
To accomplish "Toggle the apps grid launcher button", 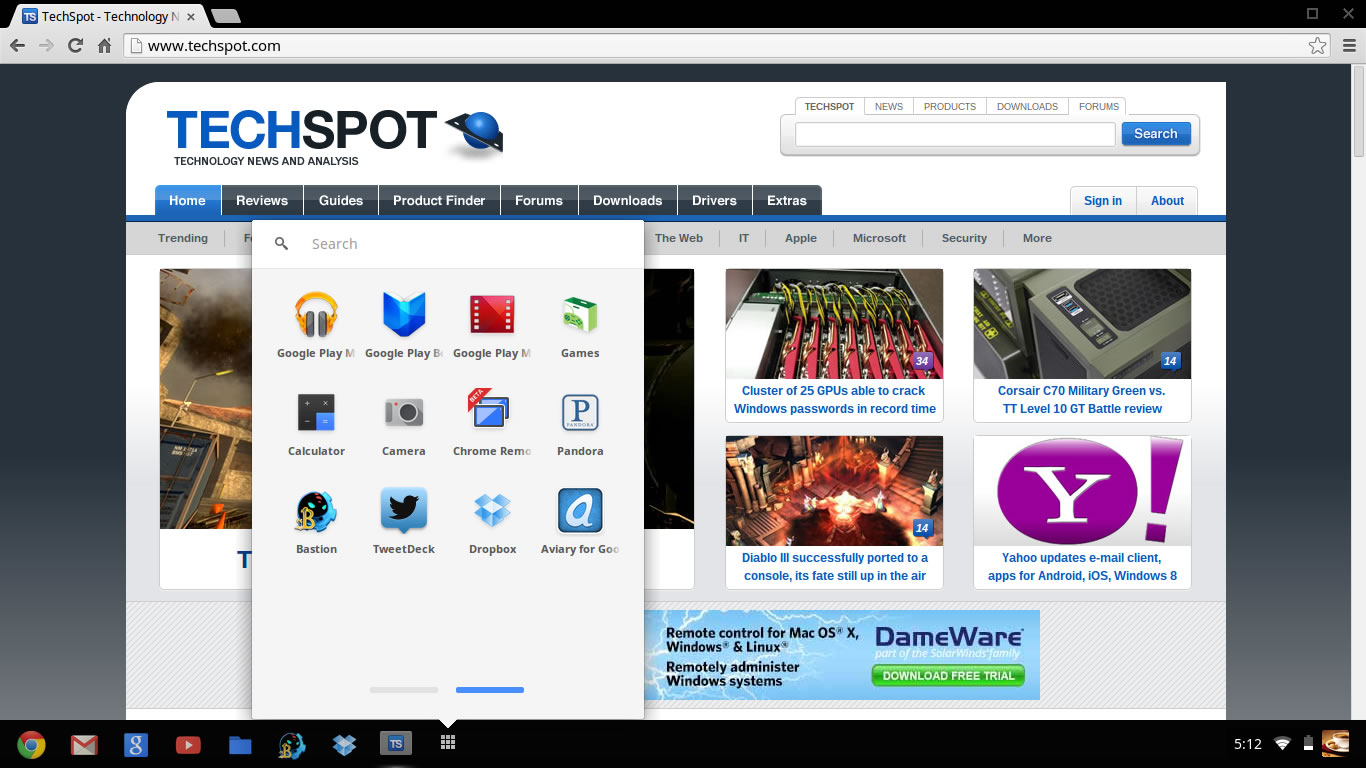I will click(x=448, y=742).
